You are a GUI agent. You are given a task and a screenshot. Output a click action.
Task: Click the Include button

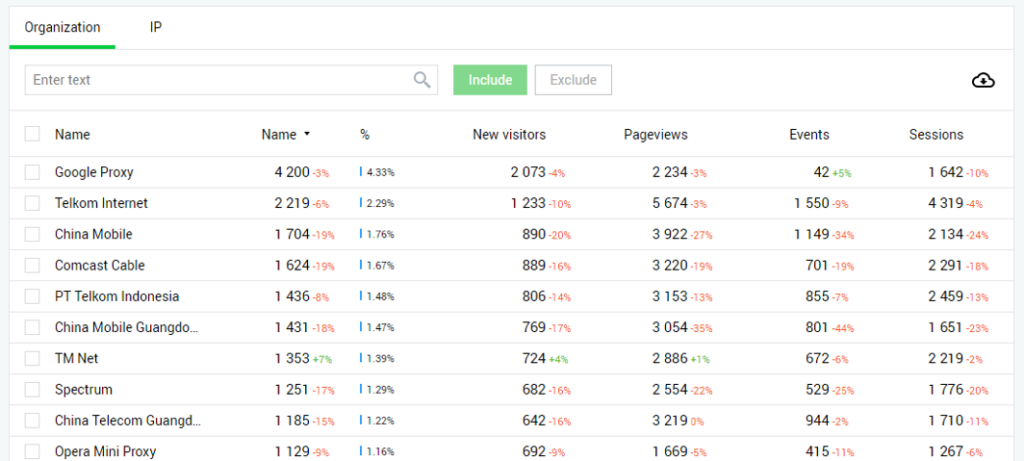(490, 80)
